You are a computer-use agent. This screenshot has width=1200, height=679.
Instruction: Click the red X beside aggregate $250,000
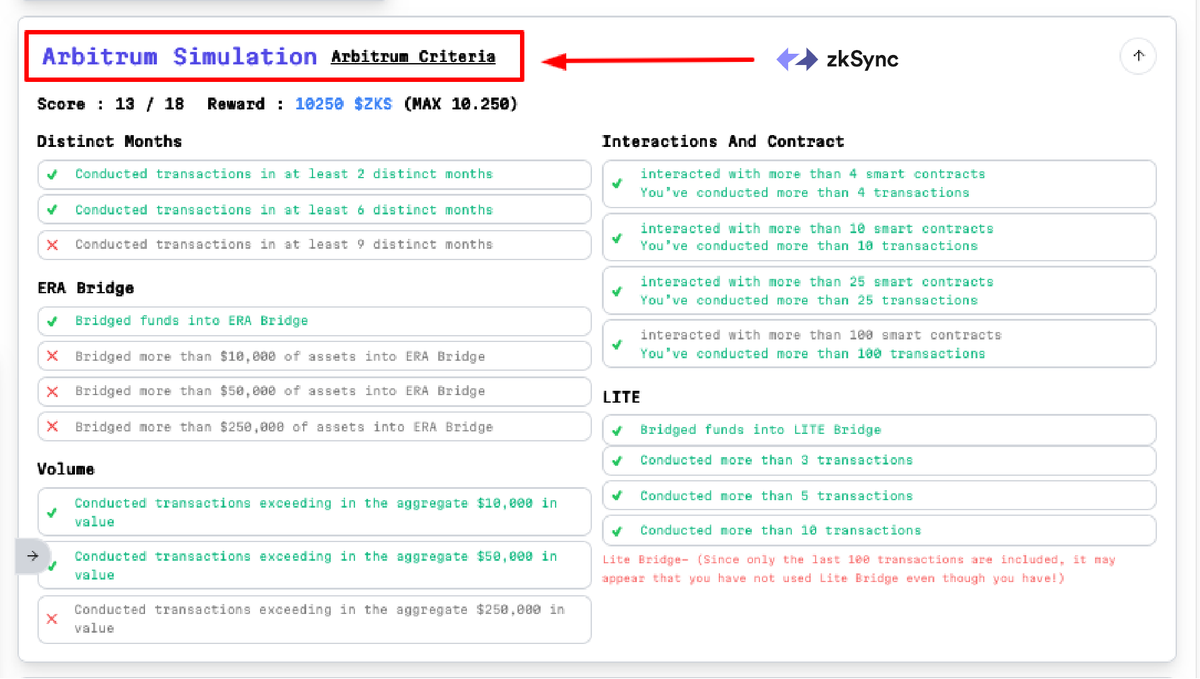[x=52, y=619]
